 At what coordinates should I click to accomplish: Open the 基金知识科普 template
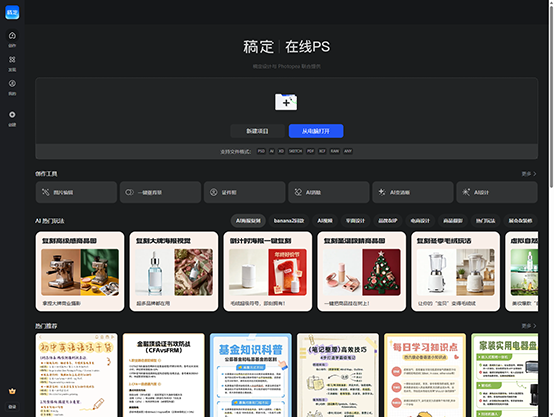point(251,375)
